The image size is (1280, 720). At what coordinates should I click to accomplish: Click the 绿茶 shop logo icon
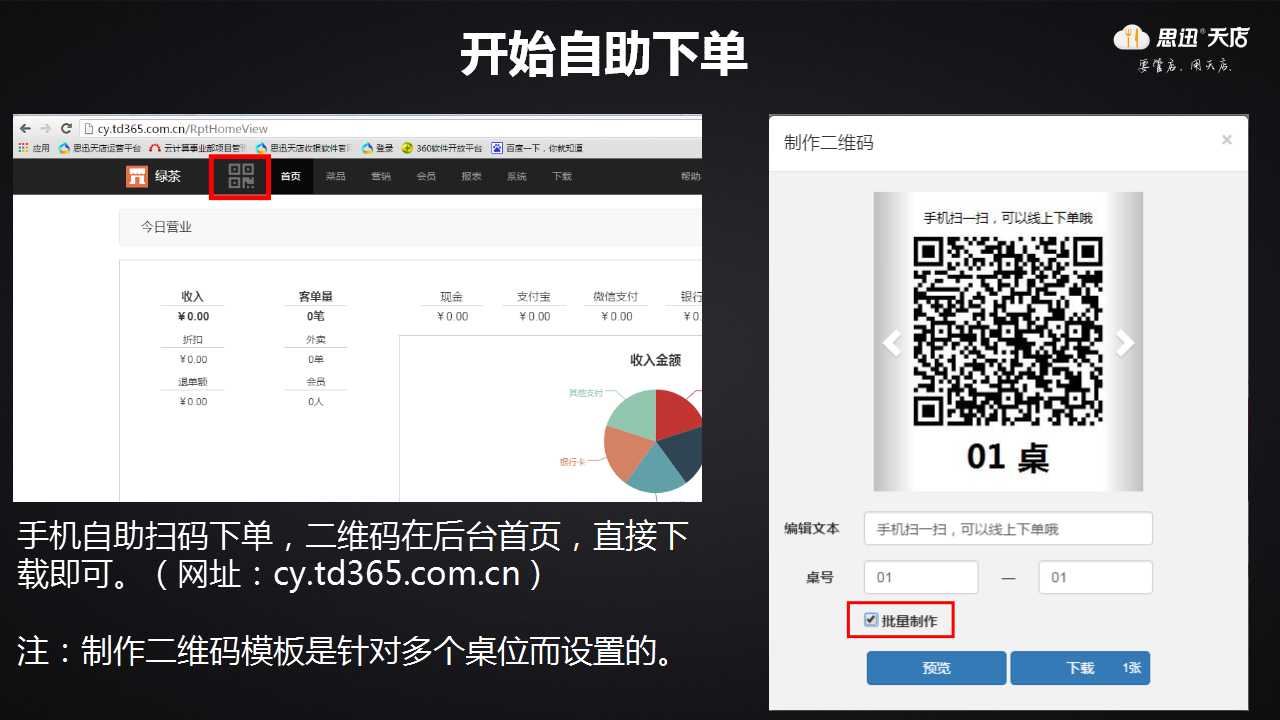pyautogui.click(x=137, y=177)
